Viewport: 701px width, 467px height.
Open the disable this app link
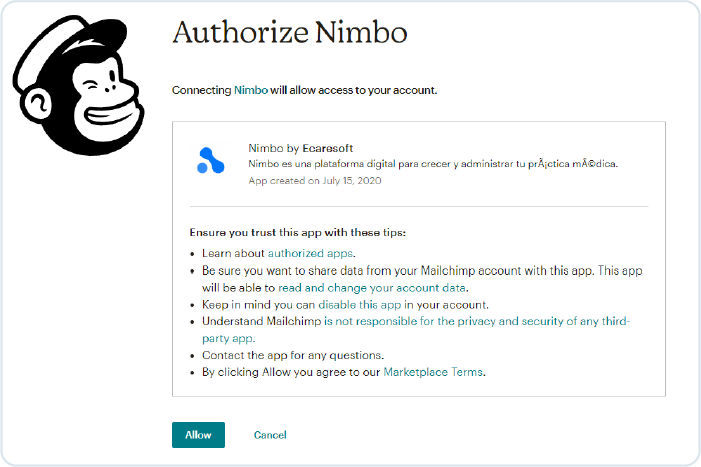point(359,305)
